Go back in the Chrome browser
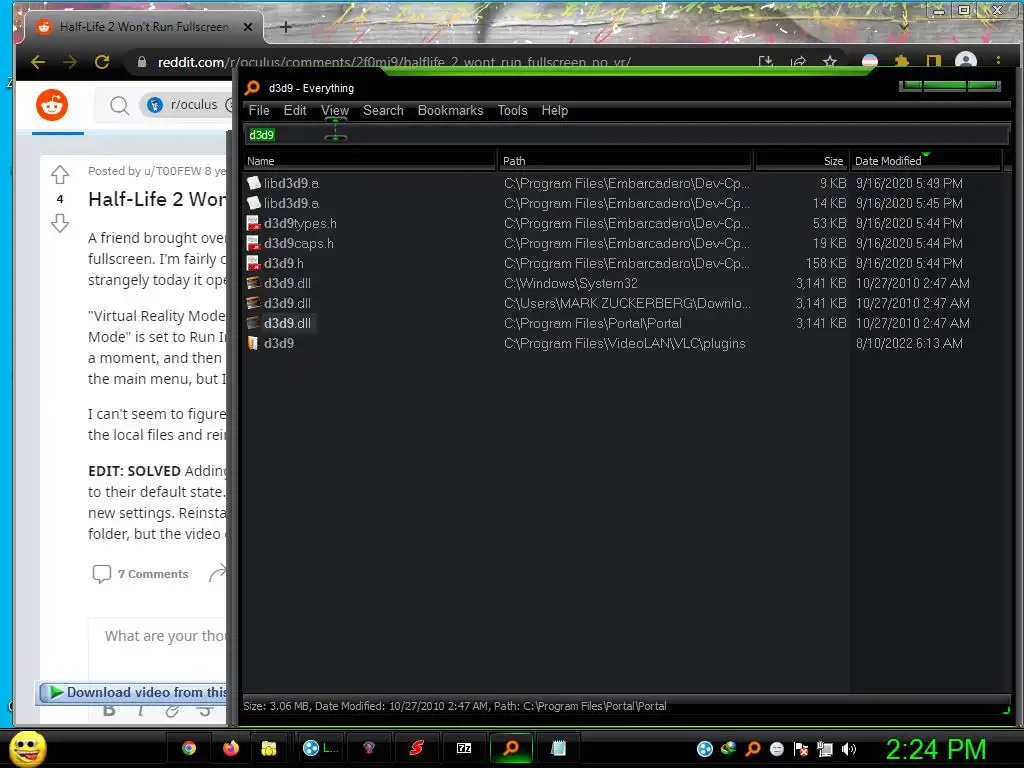Image resolution: width=1024 pixels, height=768 pixels. (38, 62)
